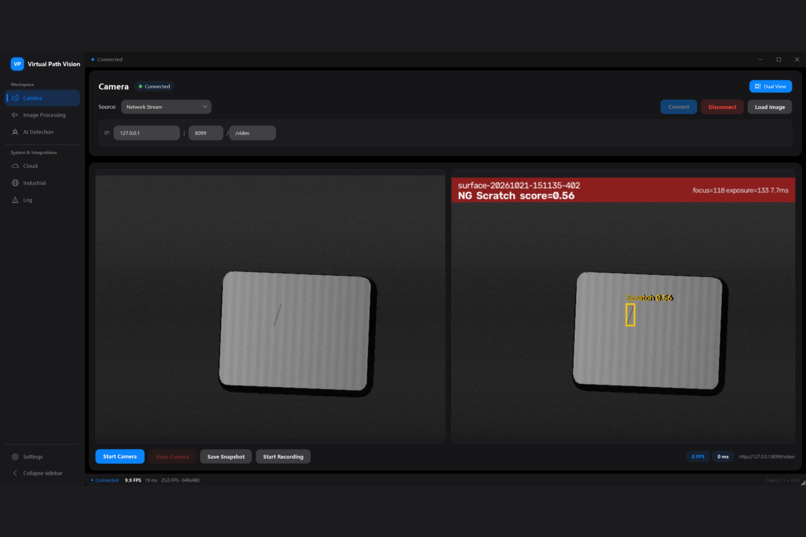Click the Connect button

(679, 107)
